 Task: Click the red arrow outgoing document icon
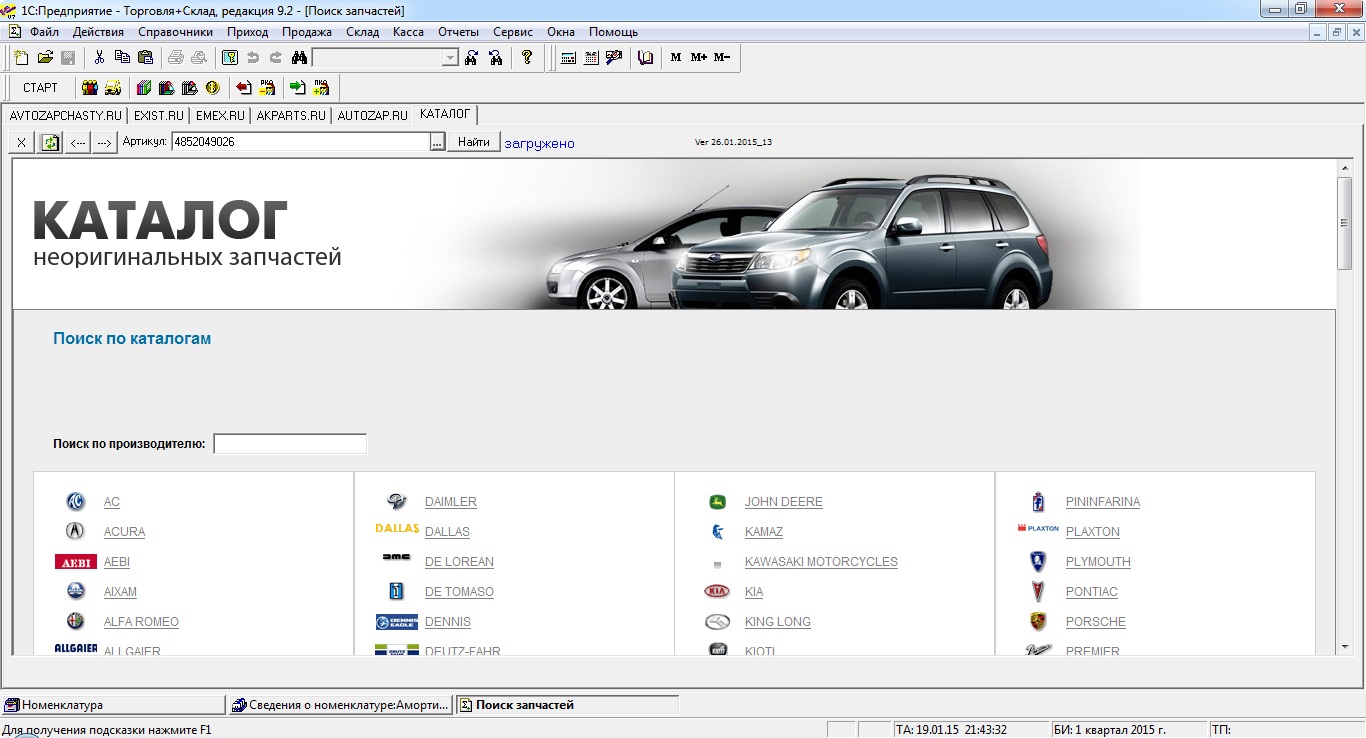[243, 88]
